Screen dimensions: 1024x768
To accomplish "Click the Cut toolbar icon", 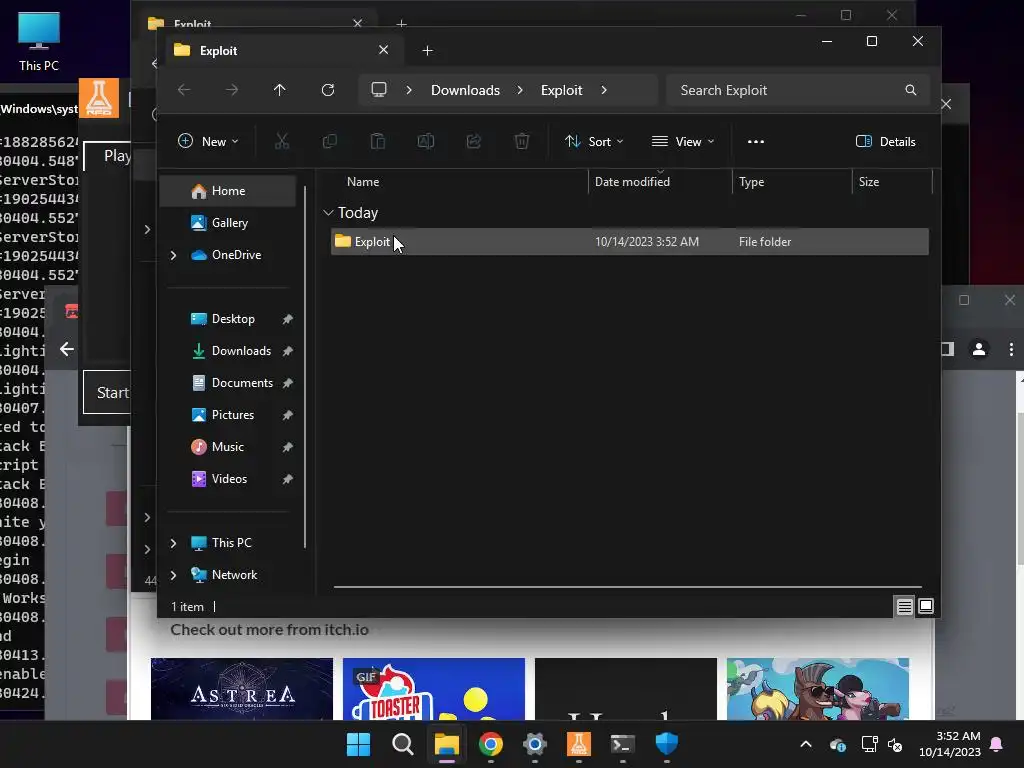I will coord(281,141).
